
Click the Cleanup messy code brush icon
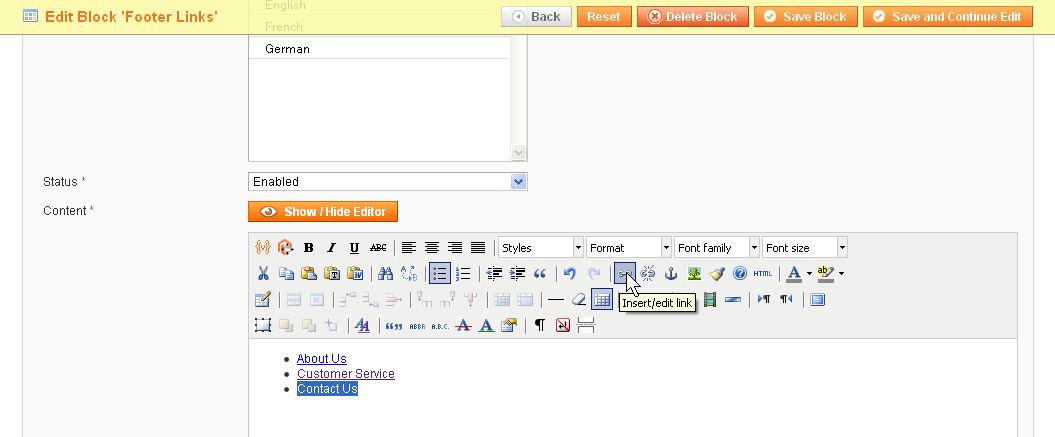[717, 273]
